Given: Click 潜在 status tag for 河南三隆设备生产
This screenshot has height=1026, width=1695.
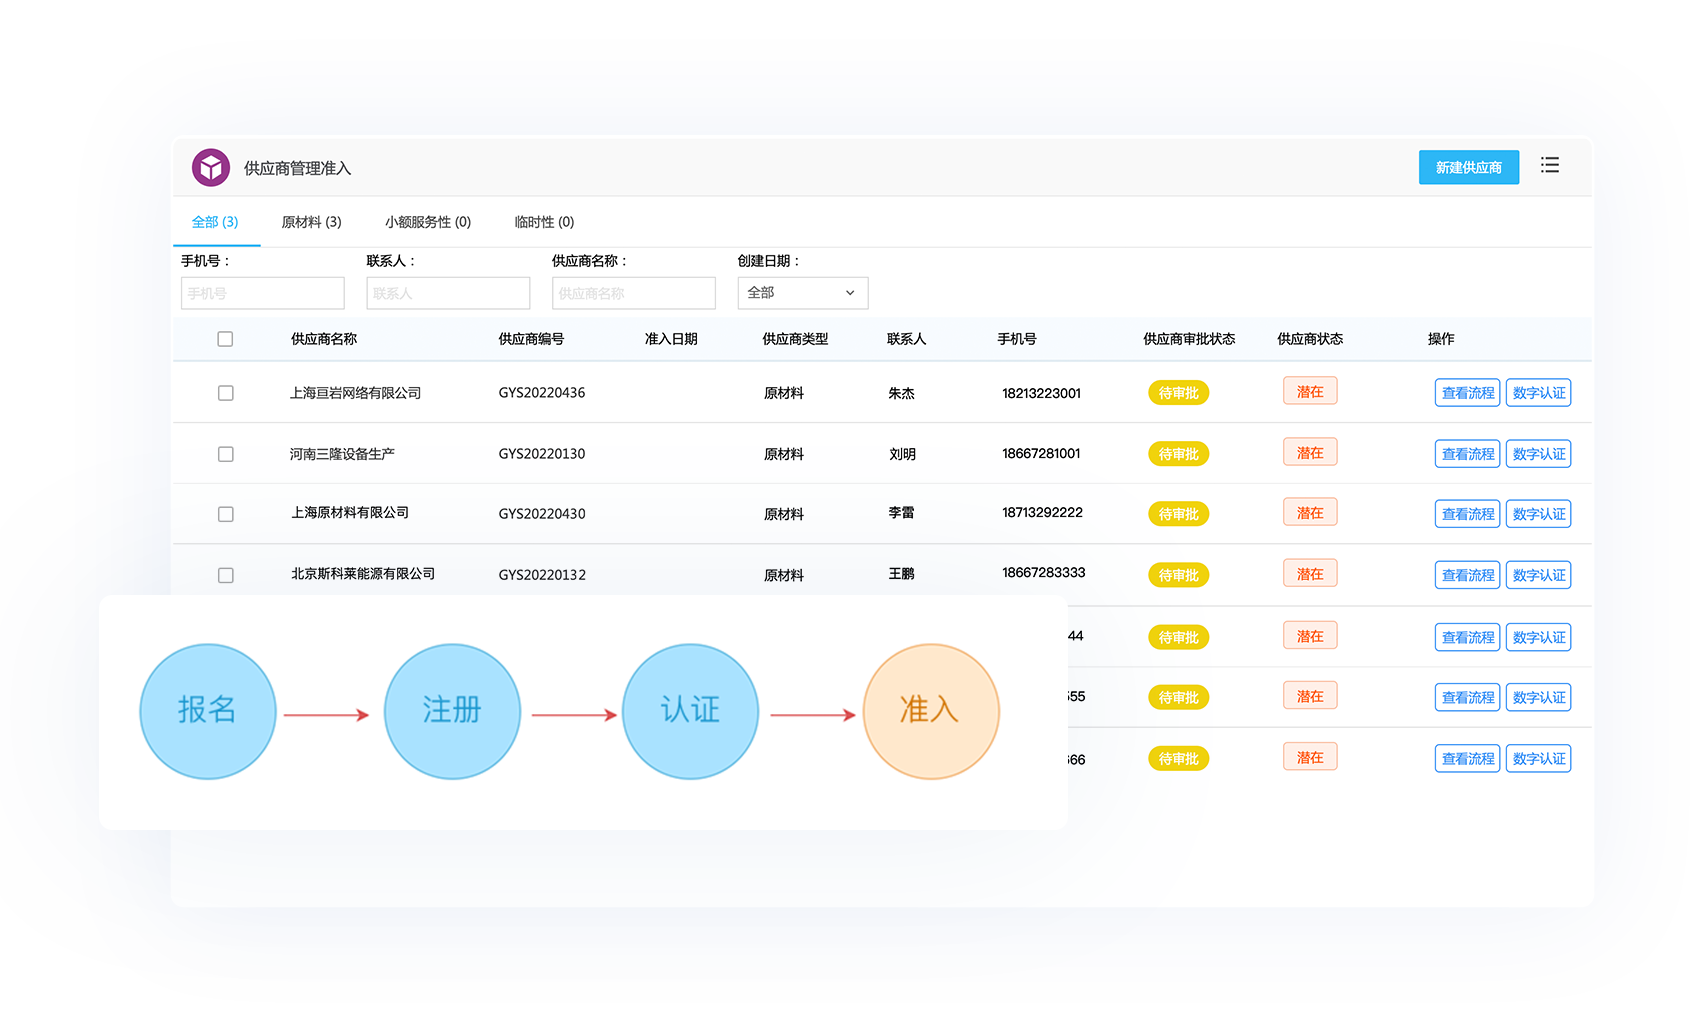Looking at the screenshot, I should point(1309,453).
